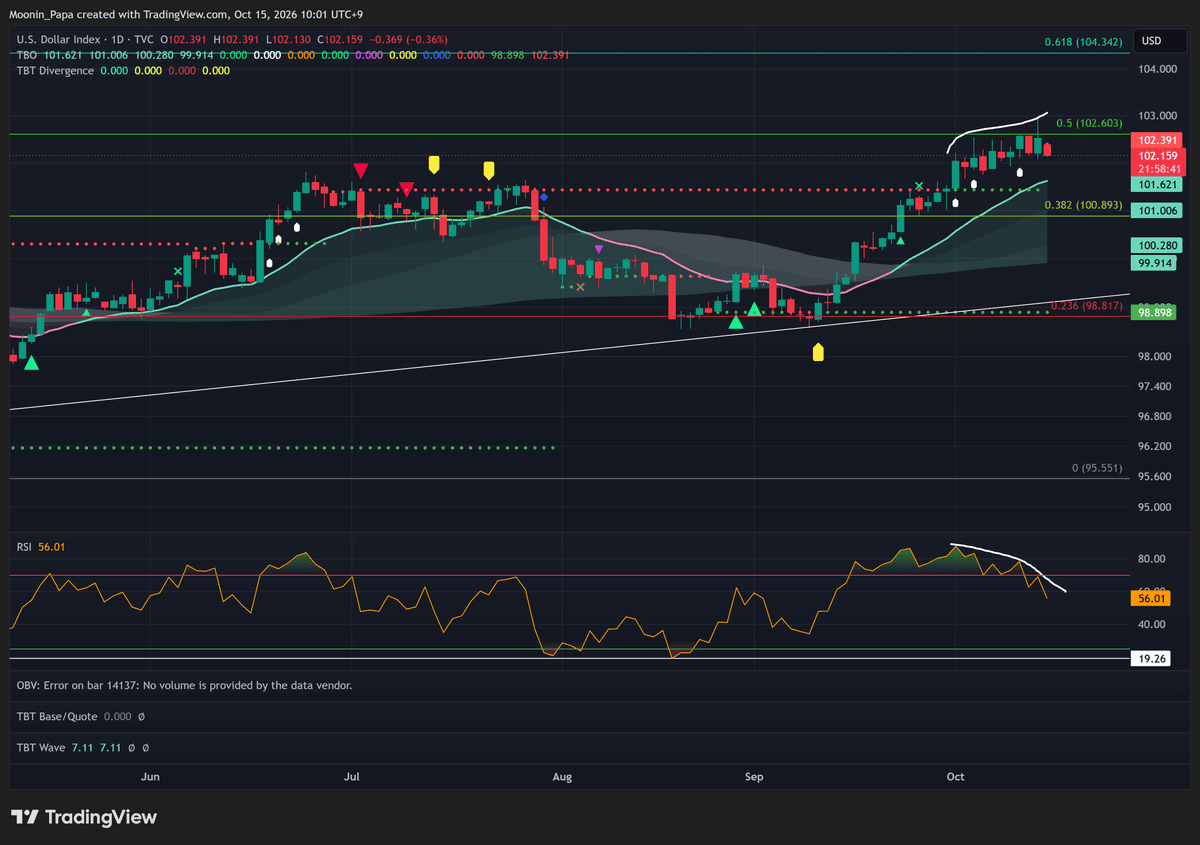Click the large green up-triangle under the first candles

(x=31, y=364)
